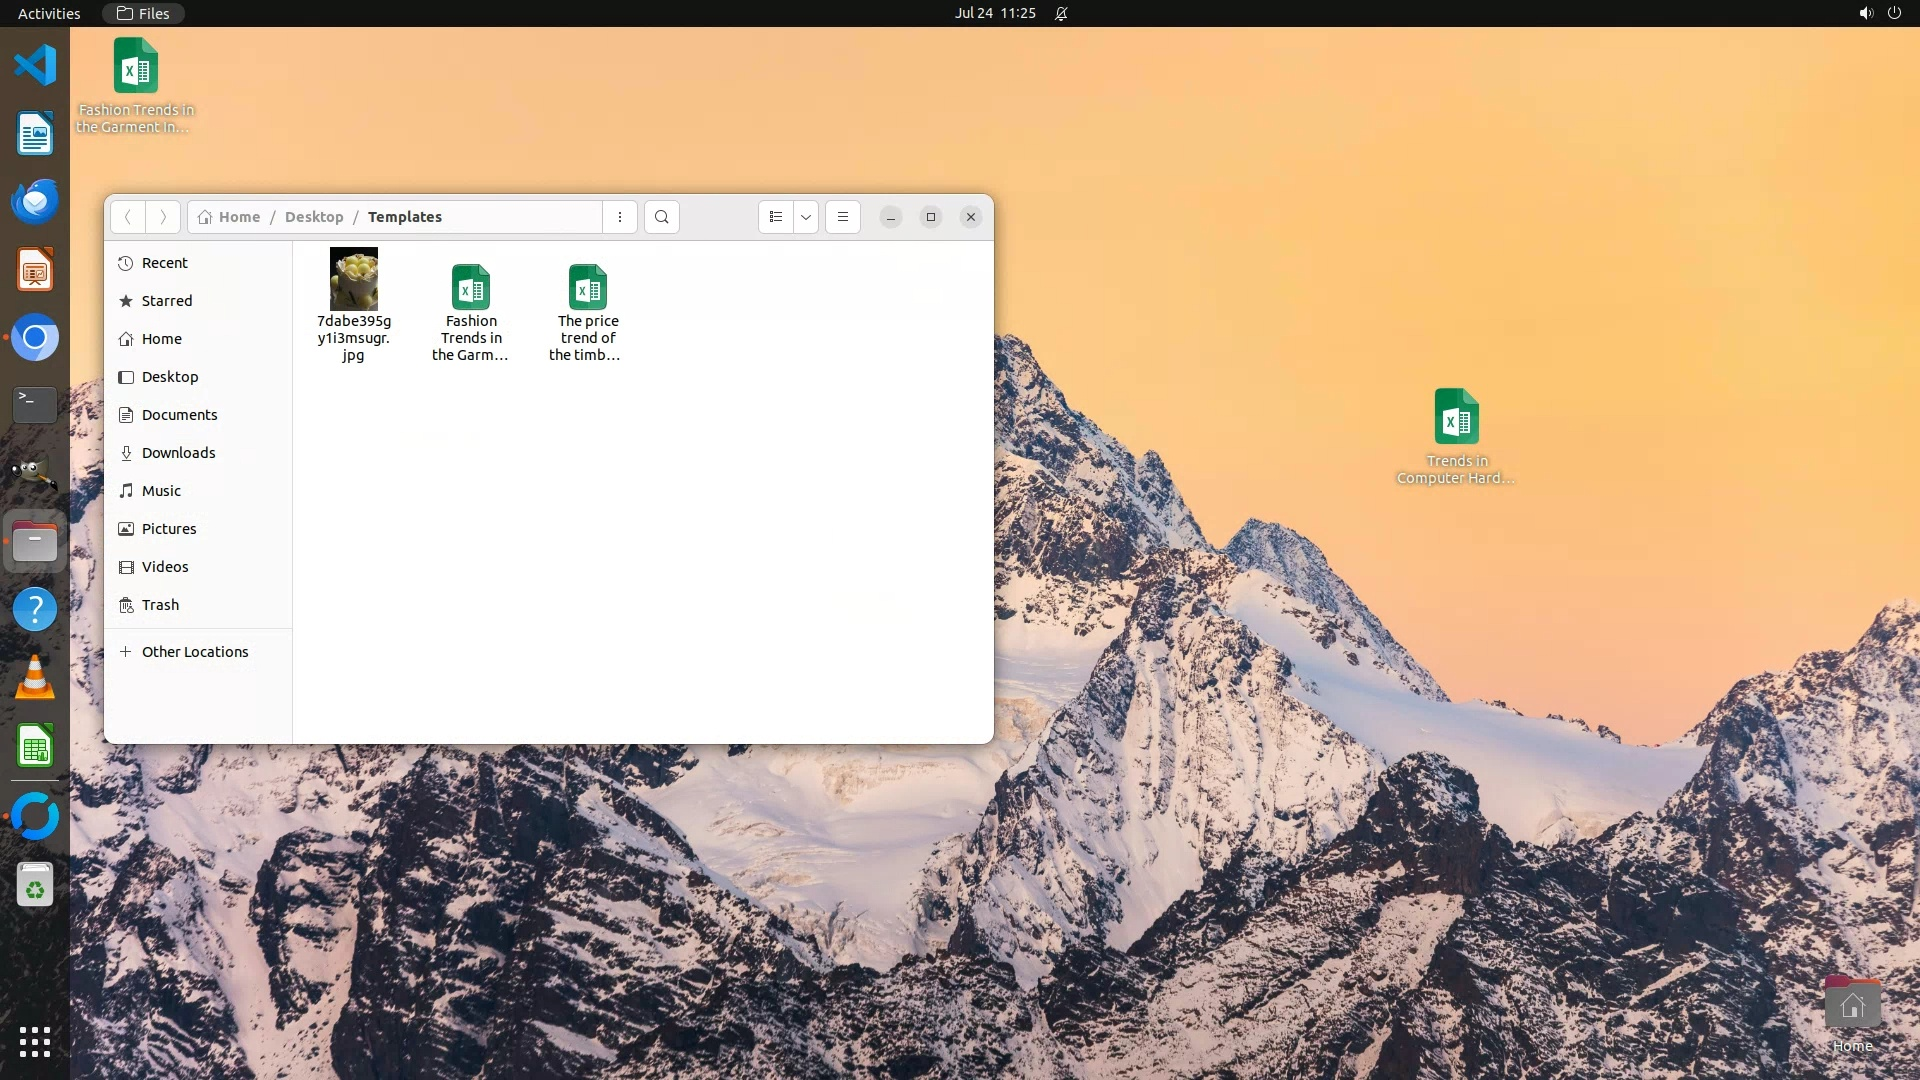Go back using the back arrow
This screenshot has width=1920, height=1080.
tap(128, 217)
